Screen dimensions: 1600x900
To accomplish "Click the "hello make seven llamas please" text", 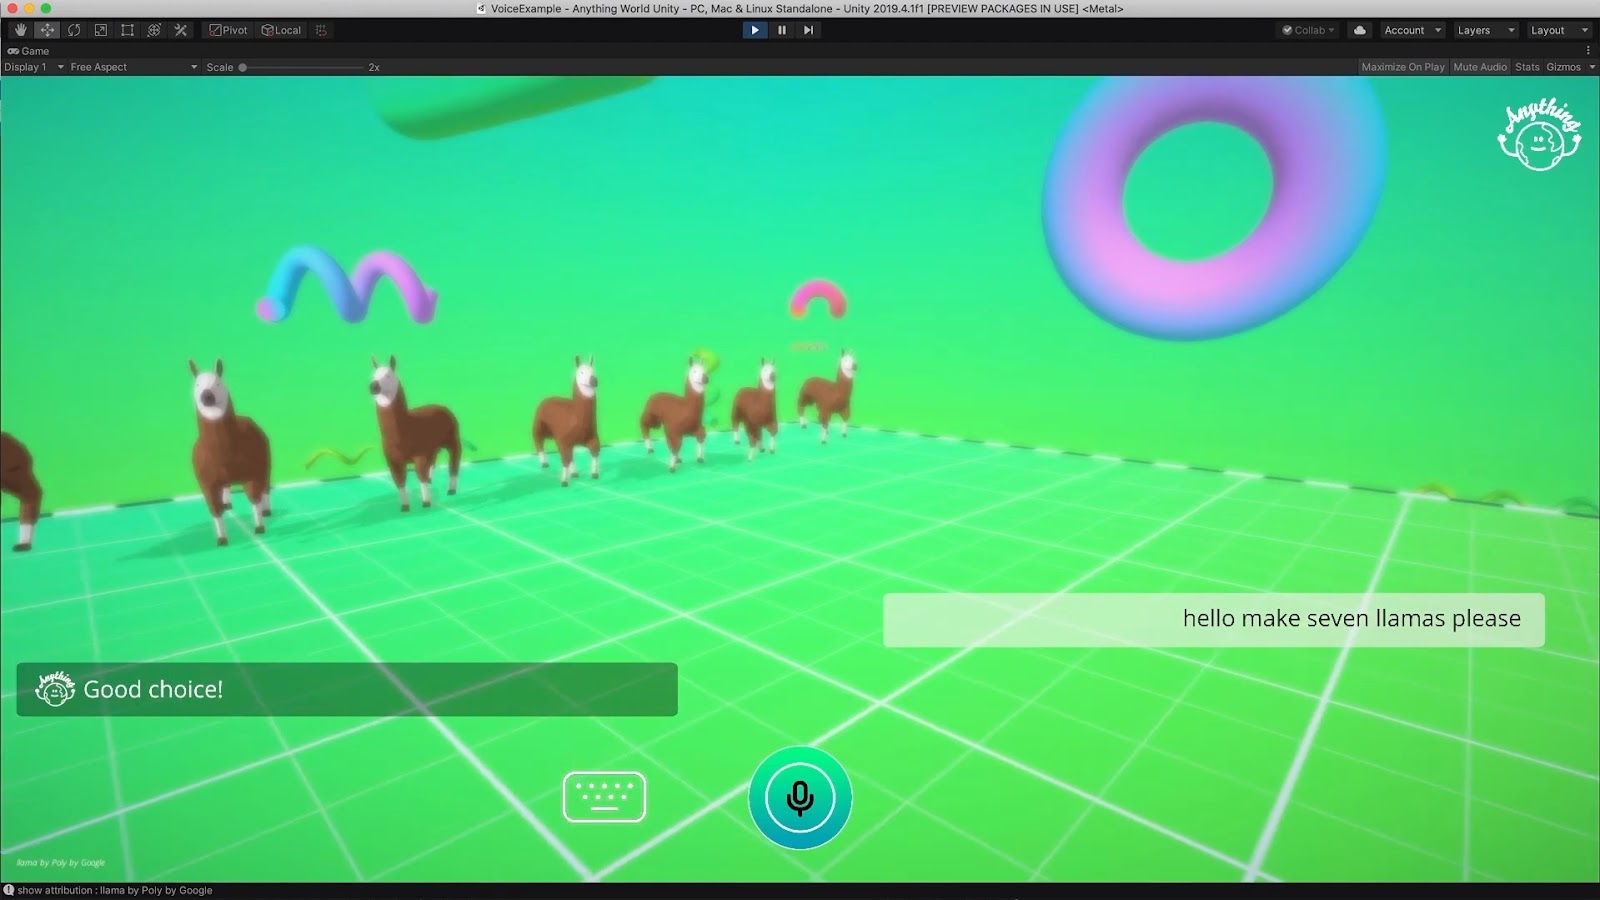I will 1352,618.
